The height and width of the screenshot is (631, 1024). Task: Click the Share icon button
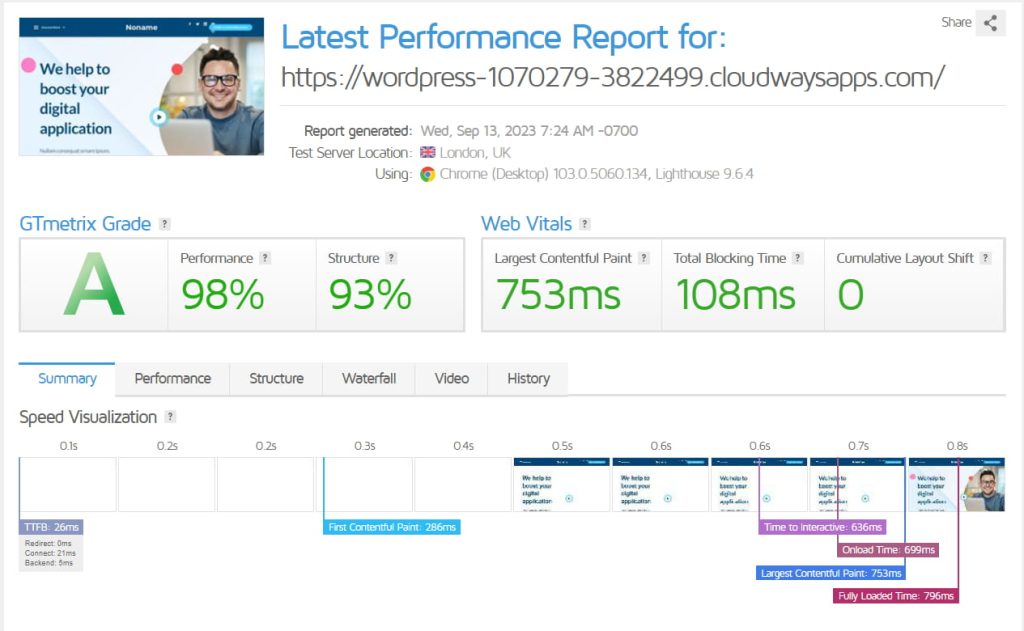[990, 23]
